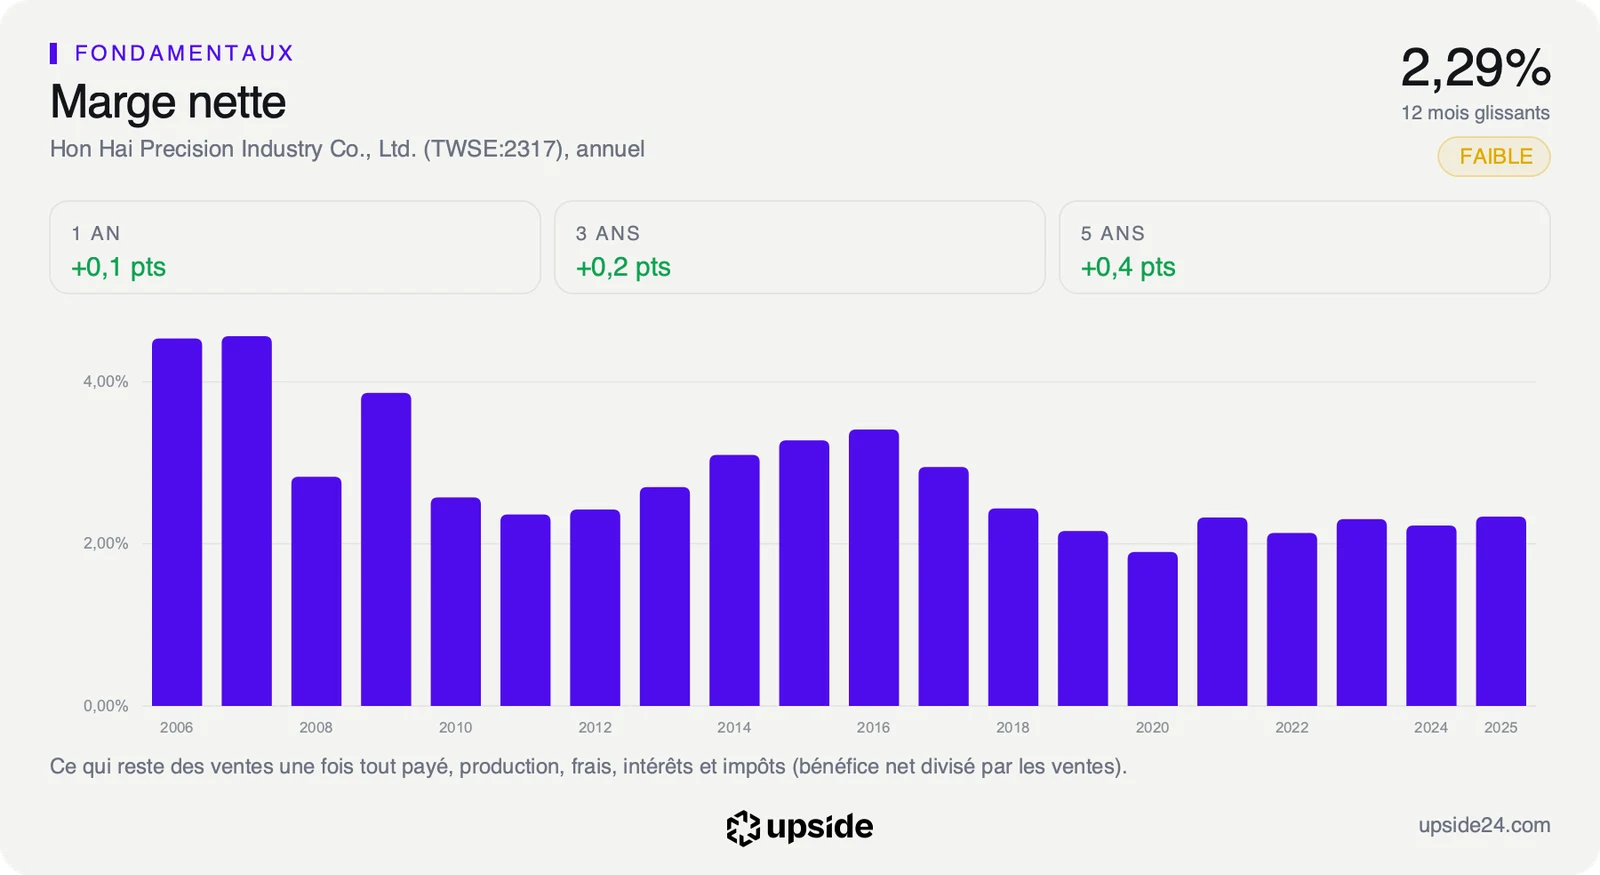Click the '12 mois glissants' caption
Image resolution: width=1600 pixels, height=875 pixels.
[1476, 113]
